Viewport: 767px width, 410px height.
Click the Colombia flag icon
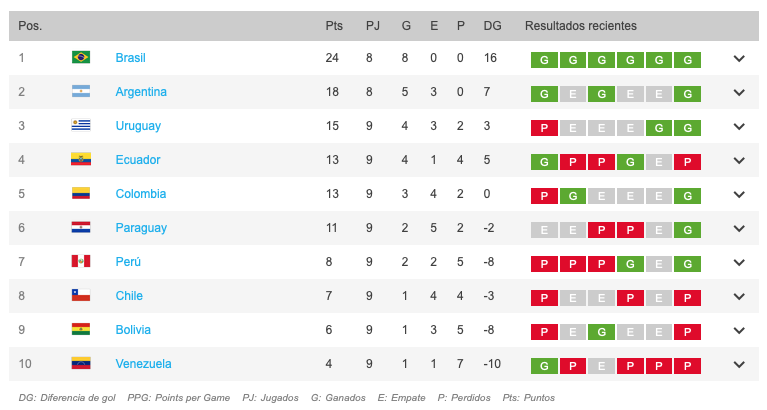[x=81, y=194]
